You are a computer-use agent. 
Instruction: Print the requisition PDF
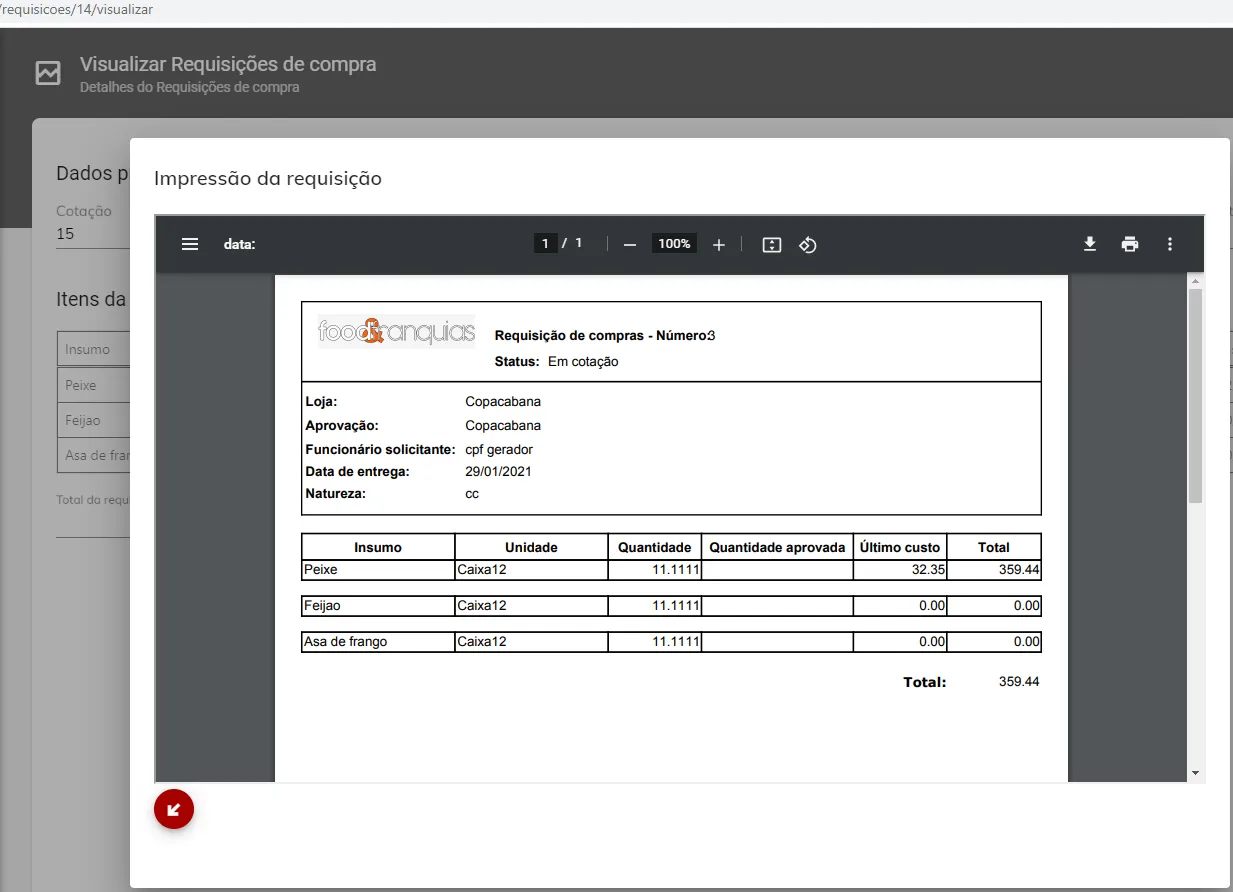click(x=1130, y=244)
